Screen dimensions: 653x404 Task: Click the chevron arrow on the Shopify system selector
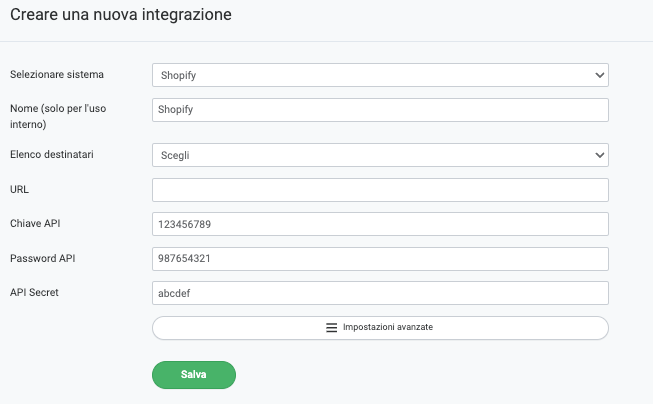[599, 75]
